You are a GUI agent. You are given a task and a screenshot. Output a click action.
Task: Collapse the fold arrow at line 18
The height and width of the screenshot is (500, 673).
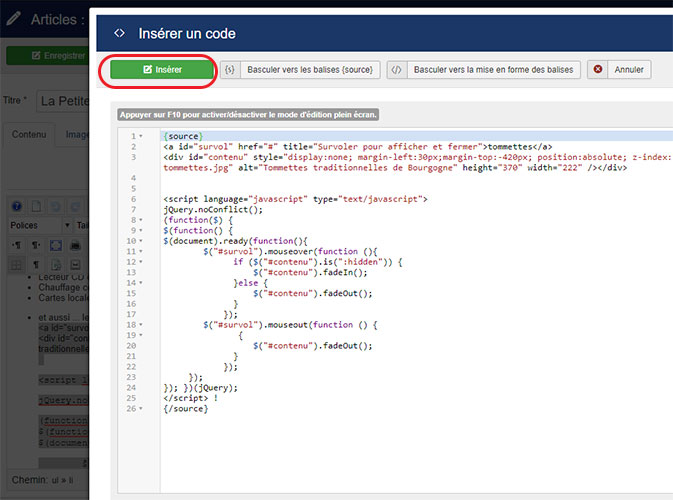pos(141,325)
